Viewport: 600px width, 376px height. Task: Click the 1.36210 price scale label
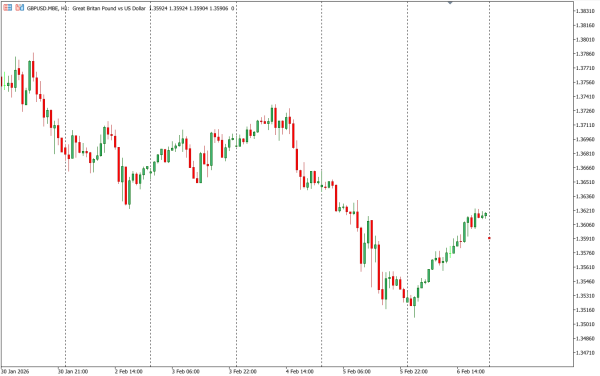(x=585, y=210)
